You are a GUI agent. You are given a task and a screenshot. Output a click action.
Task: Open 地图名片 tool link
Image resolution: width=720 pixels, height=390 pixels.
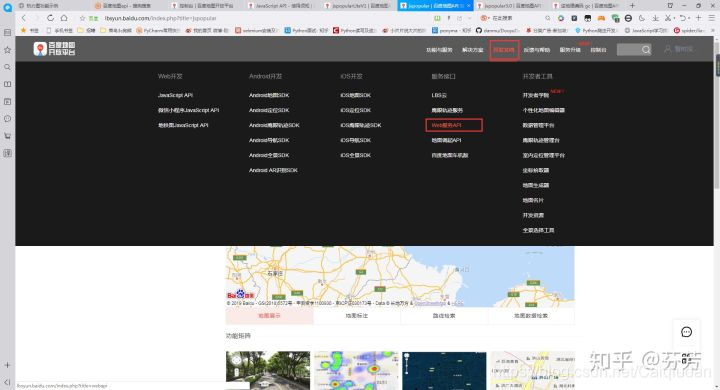(533, 200)
